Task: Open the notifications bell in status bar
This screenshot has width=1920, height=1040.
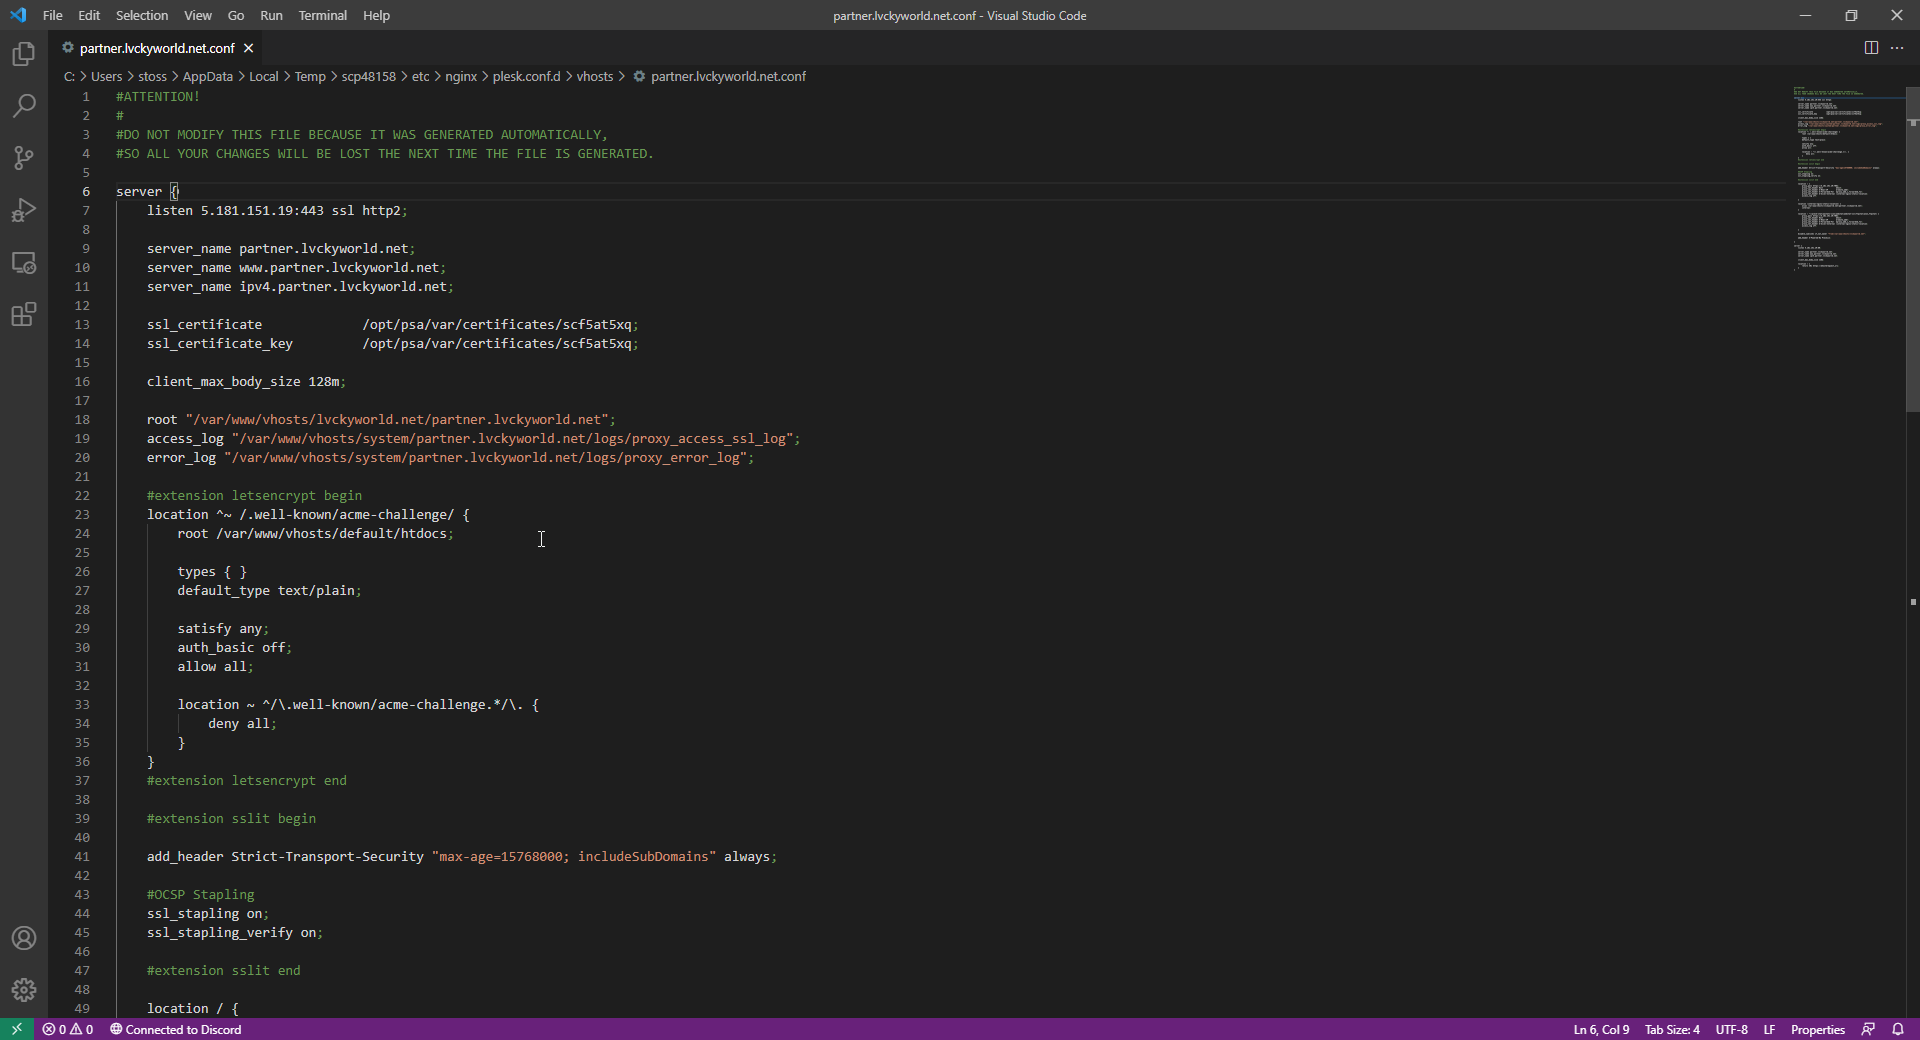Action: coord(1898,1029)
